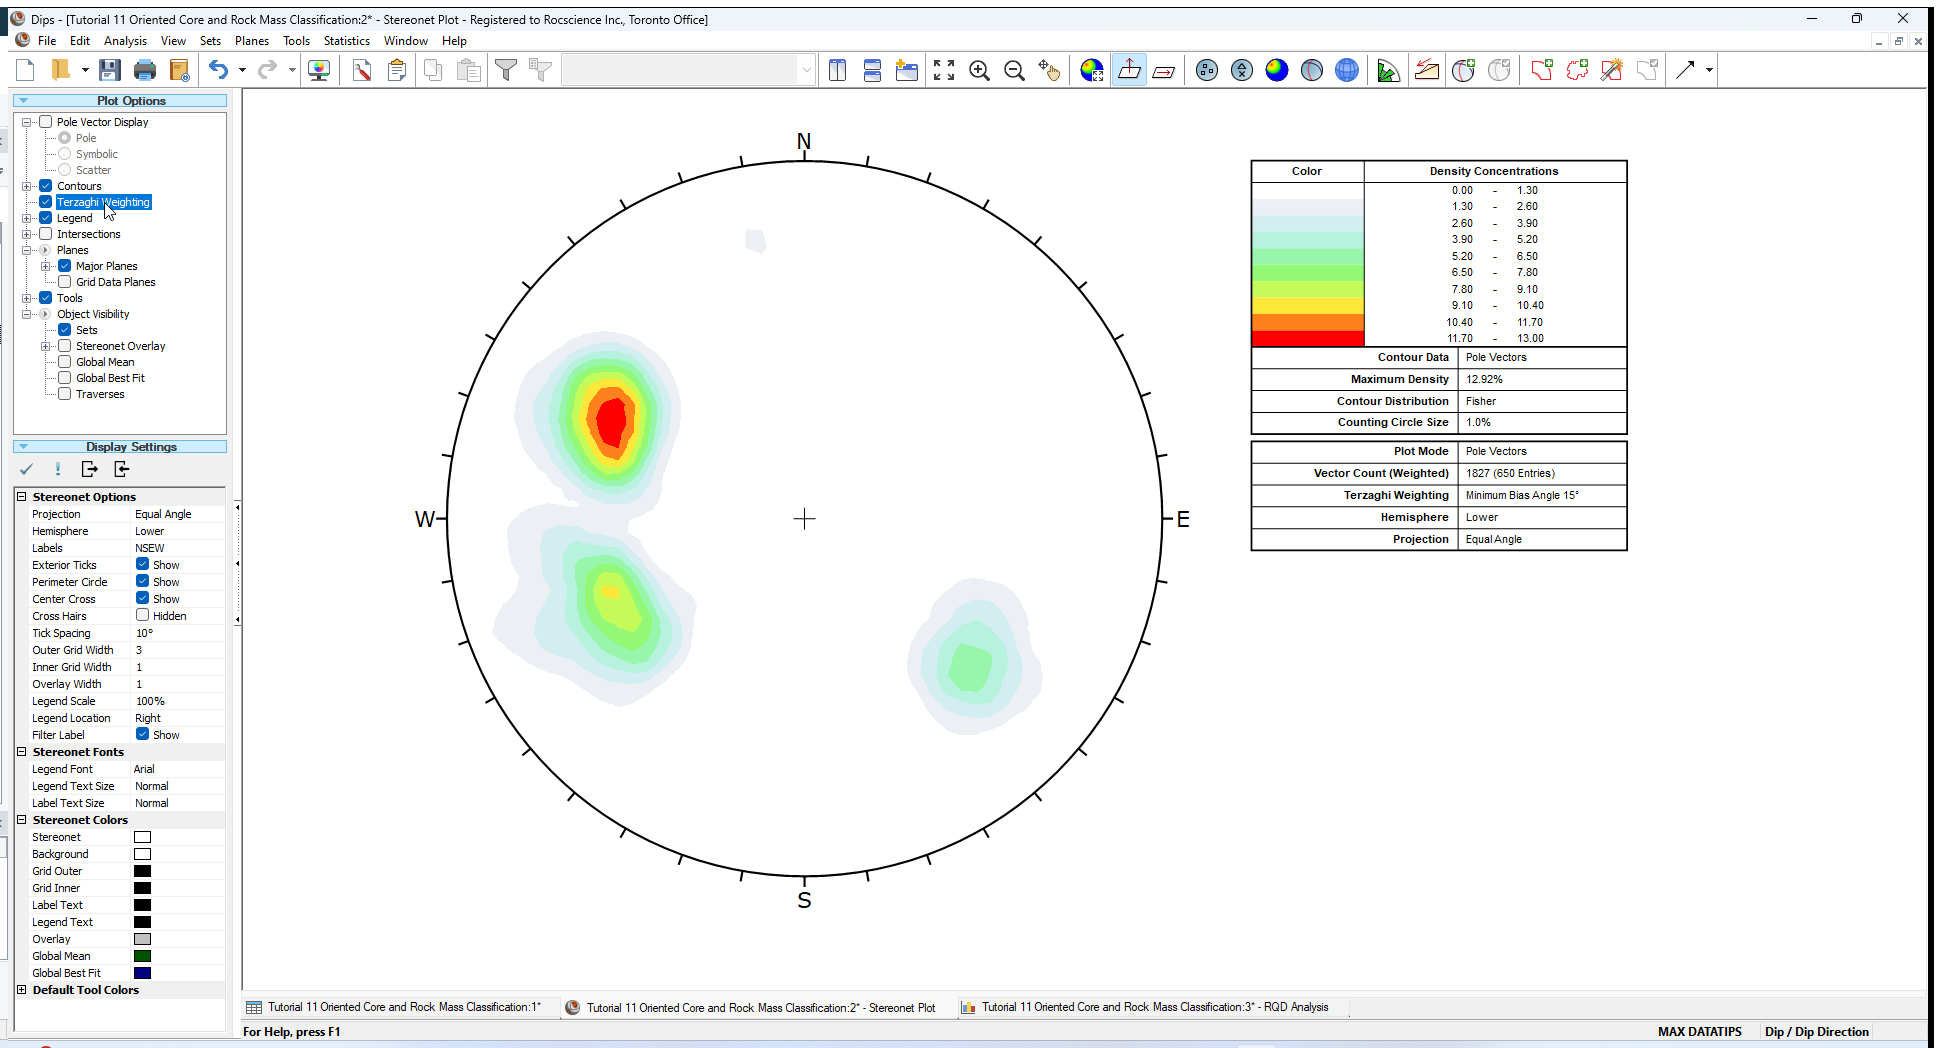Change the Global Best Fit color swatch
This screenshot has width=1936, height=1048.
pos(142,972)
